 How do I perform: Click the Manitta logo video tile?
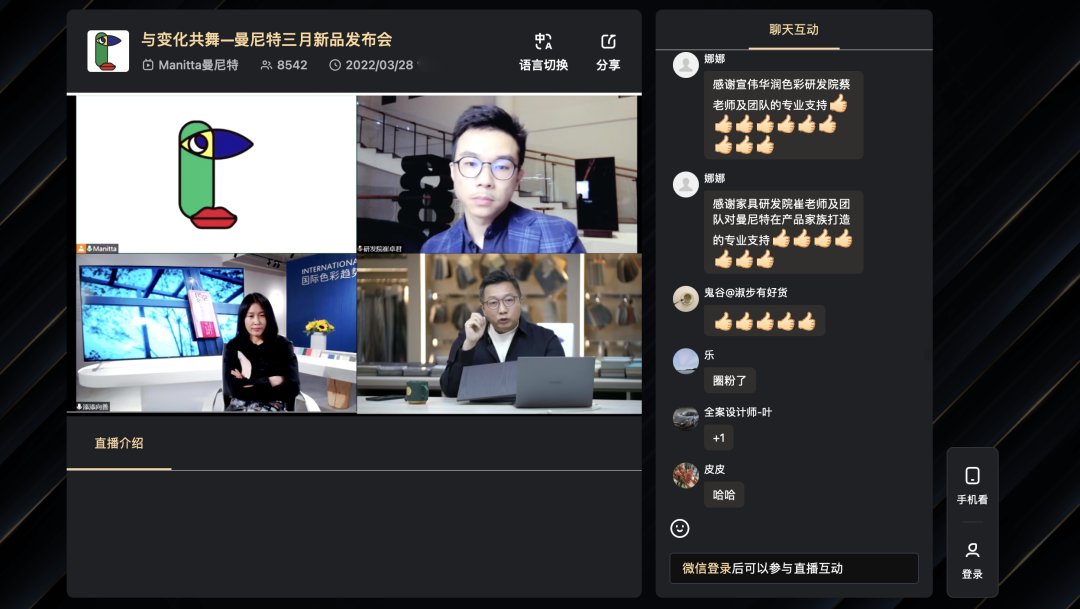pos(216,174)
